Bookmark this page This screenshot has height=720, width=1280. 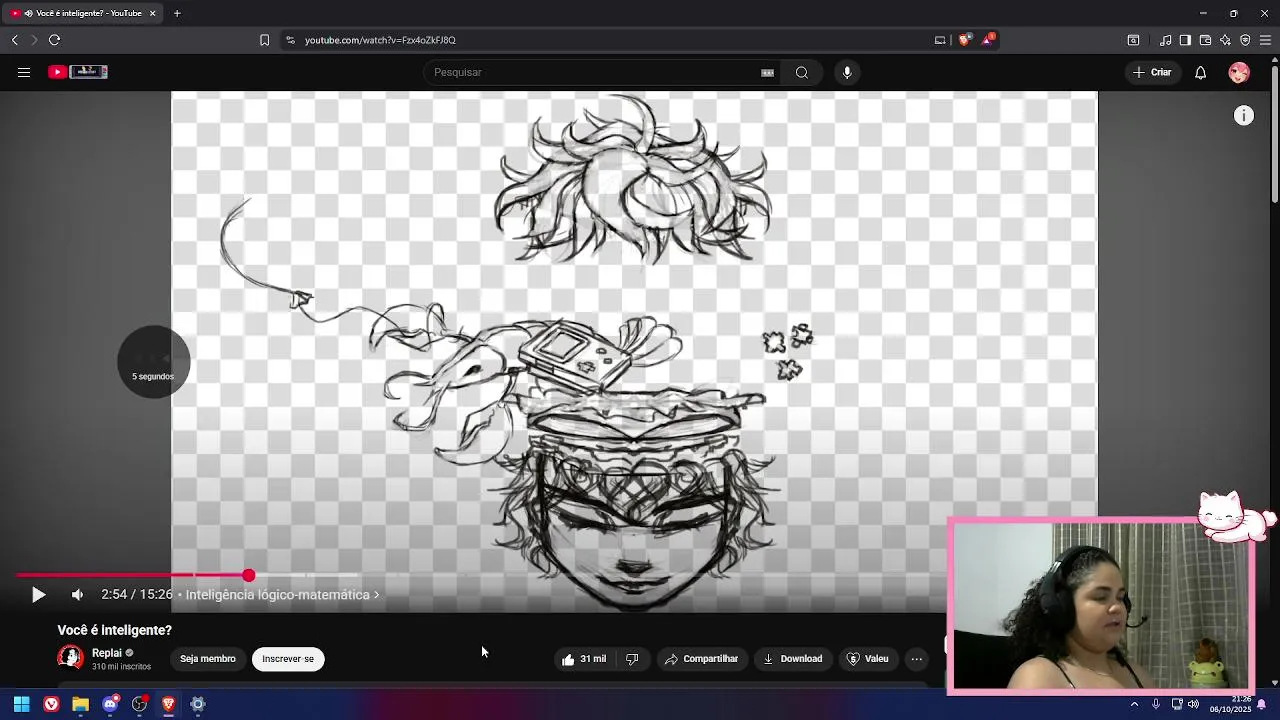tap(264, 40)
